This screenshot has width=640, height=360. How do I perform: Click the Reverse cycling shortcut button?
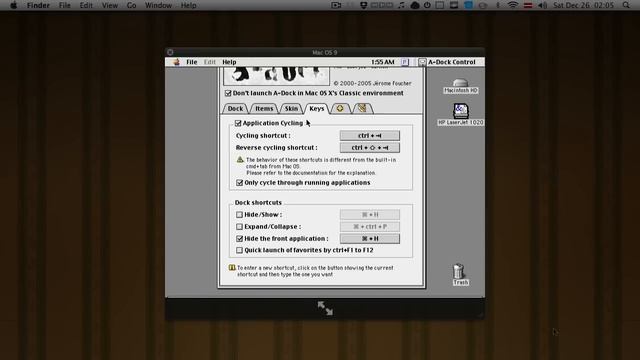point(370,148)
